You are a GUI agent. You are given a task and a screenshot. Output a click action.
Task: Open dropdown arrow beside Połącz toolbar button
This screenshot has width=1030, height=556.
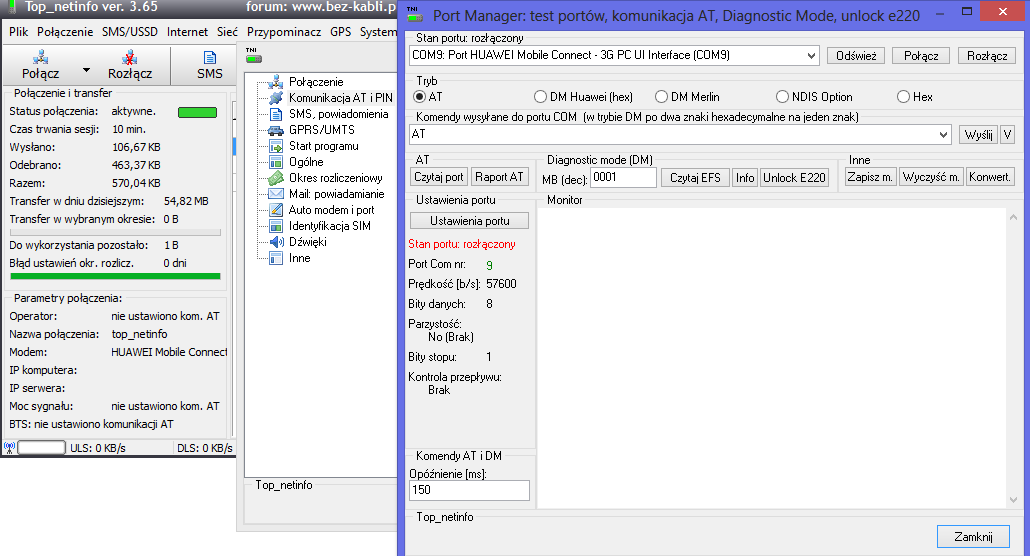86,71
